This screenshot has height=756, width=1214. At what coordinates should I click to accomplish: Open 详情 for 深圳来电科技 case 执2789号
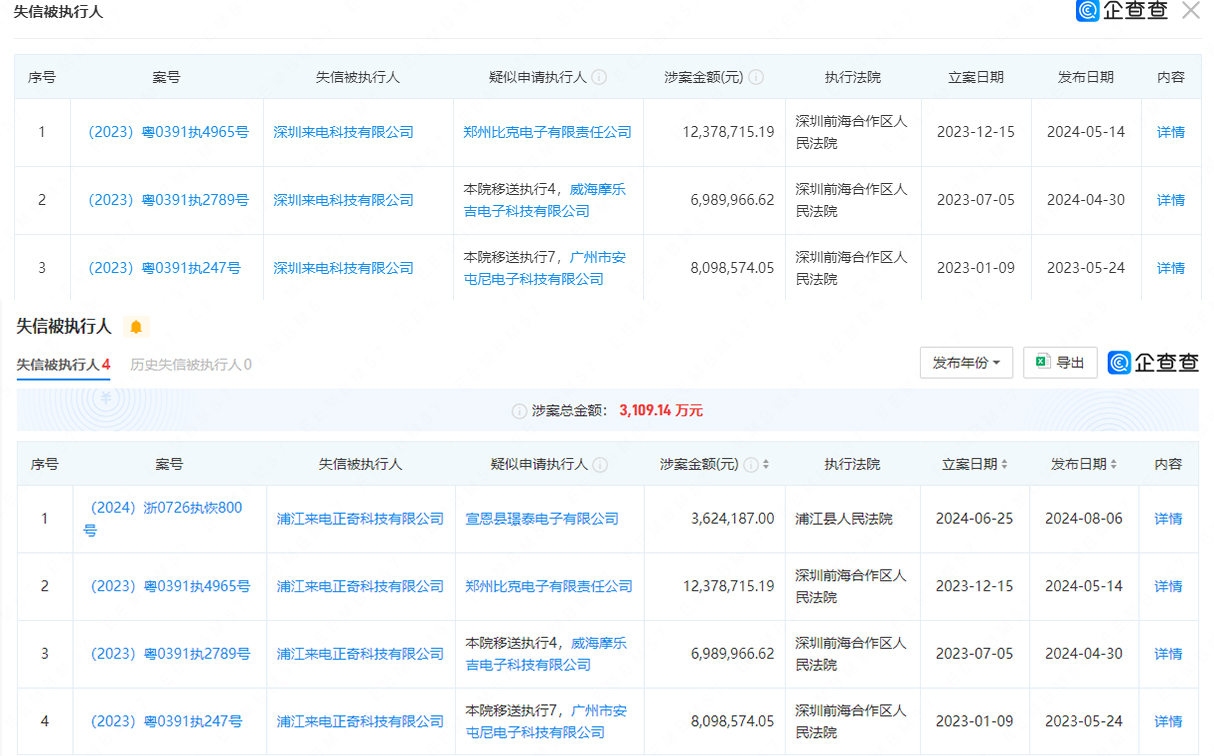click(1171, 200)
